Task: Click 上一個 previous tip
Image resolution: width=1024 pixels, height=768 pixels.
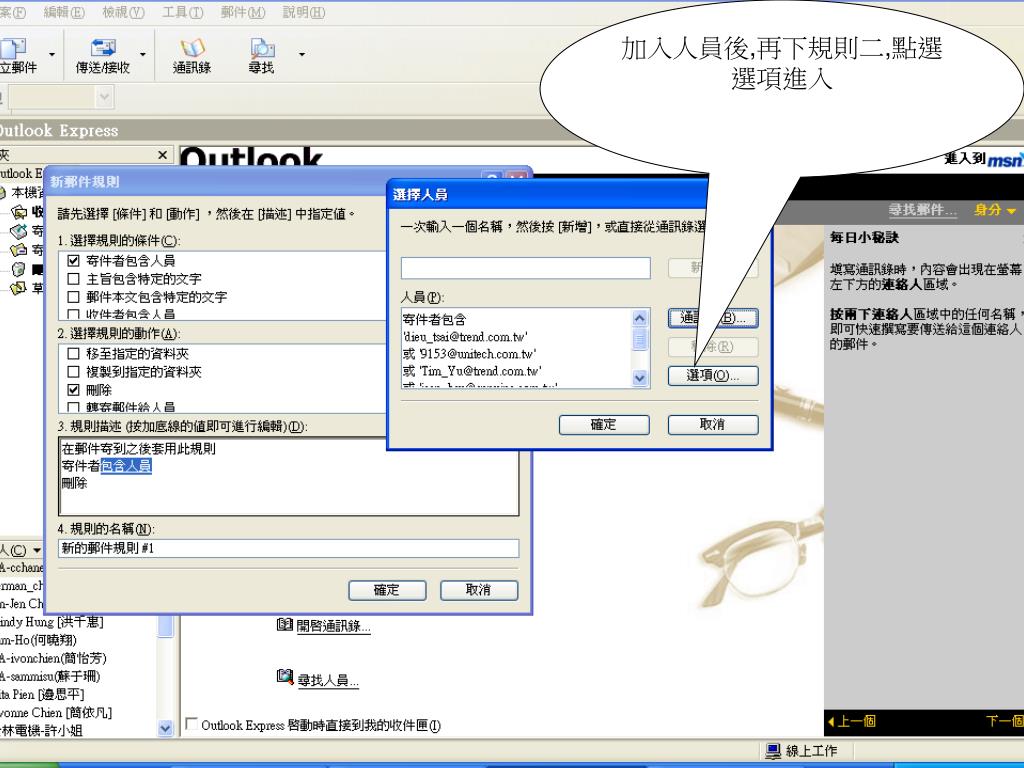Action: (x=852, y=722)
